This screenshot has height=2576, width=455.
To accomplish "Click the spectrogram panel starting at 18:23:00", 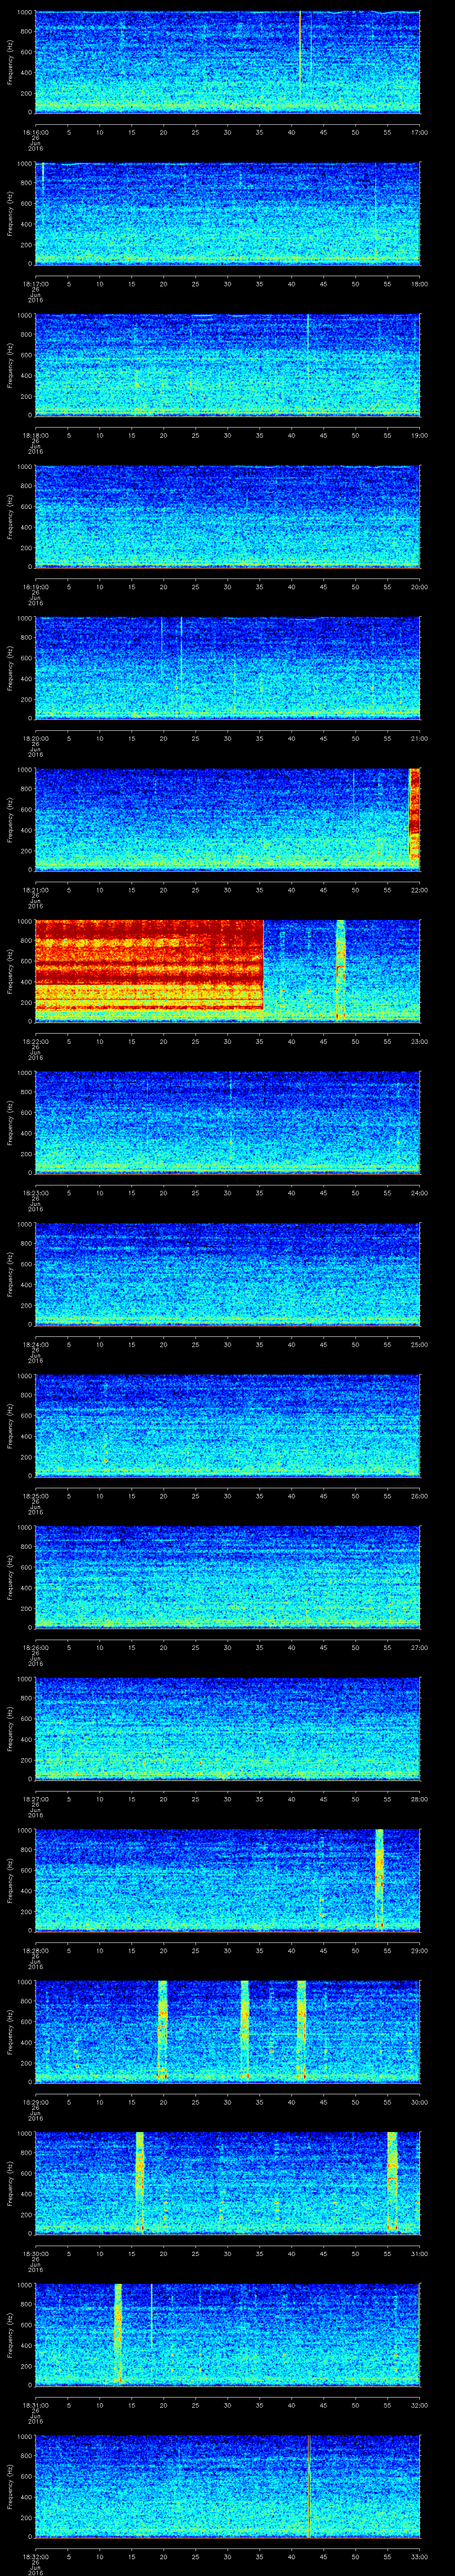I will tap(227, 1122).
